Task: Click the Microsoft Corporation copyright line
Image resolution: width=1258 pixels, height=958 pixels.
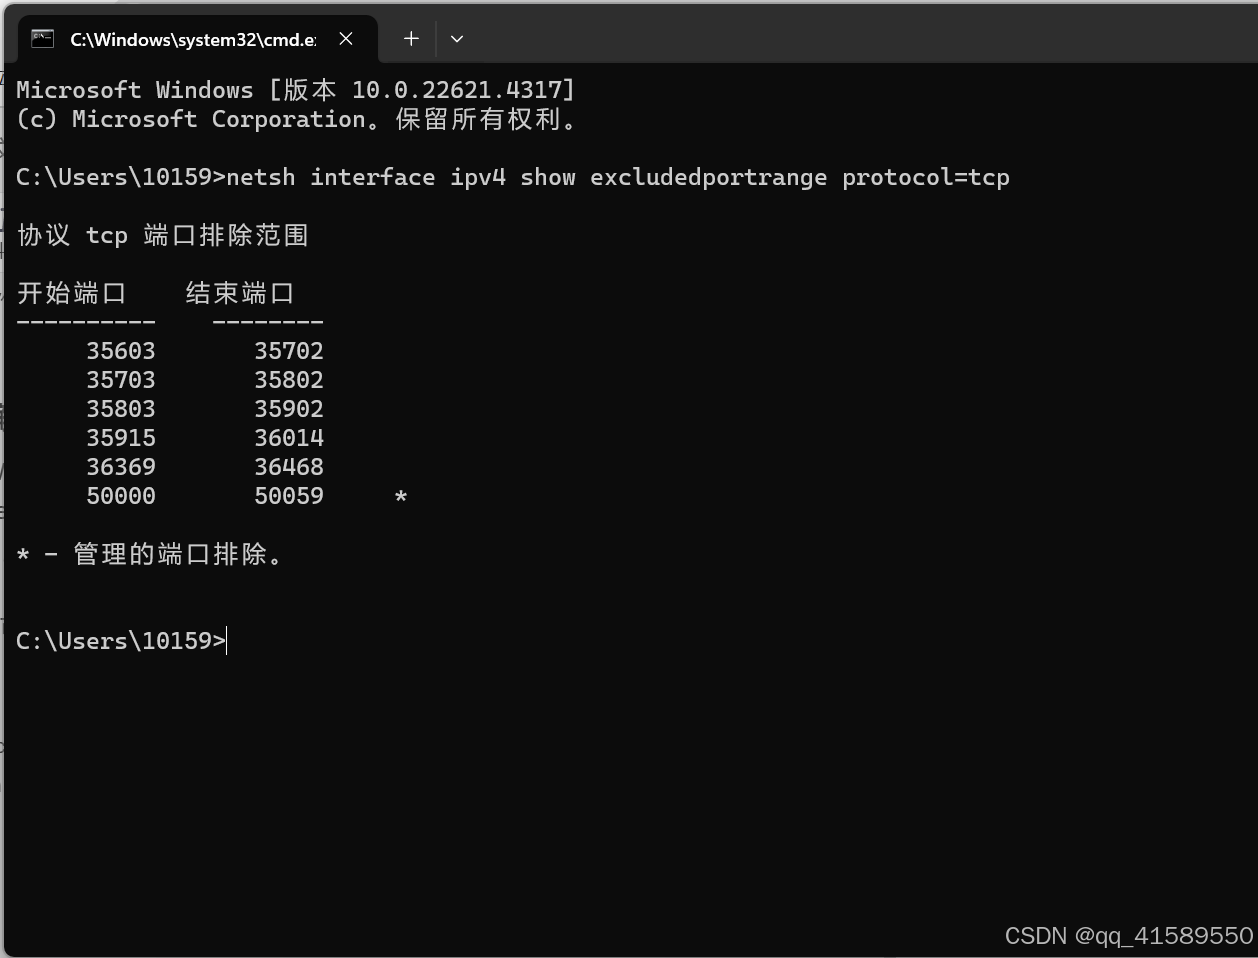Action: click(295, 118)
